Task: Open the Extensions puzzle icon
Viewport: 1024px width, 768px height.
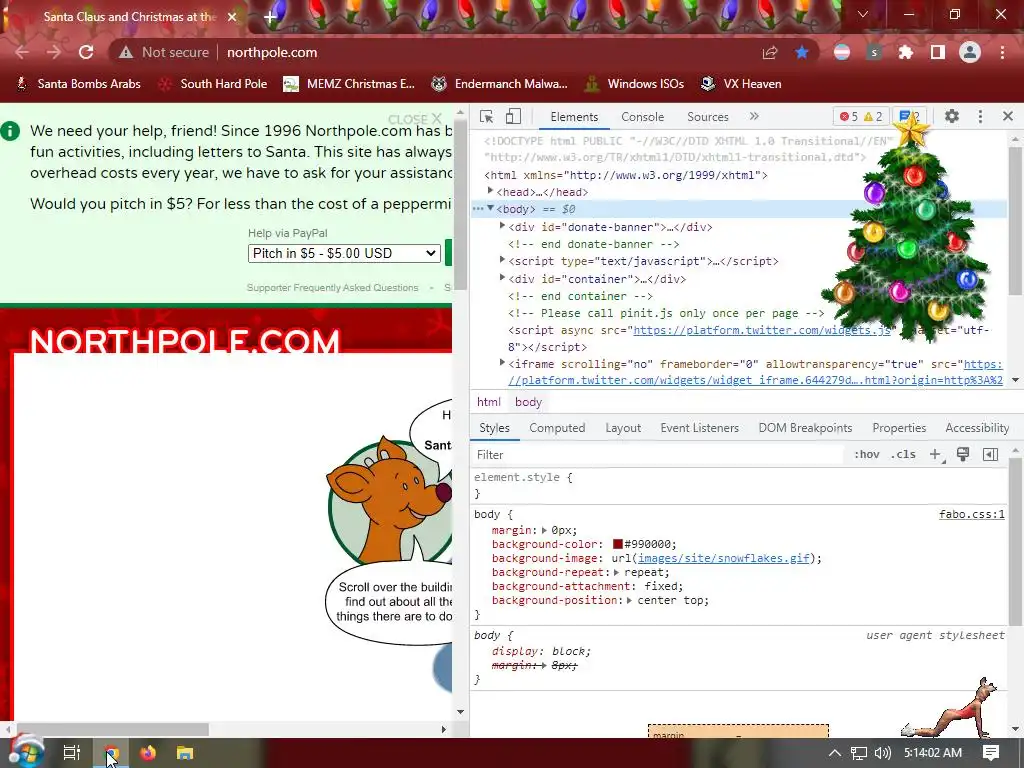Action: tap(906, 52)
